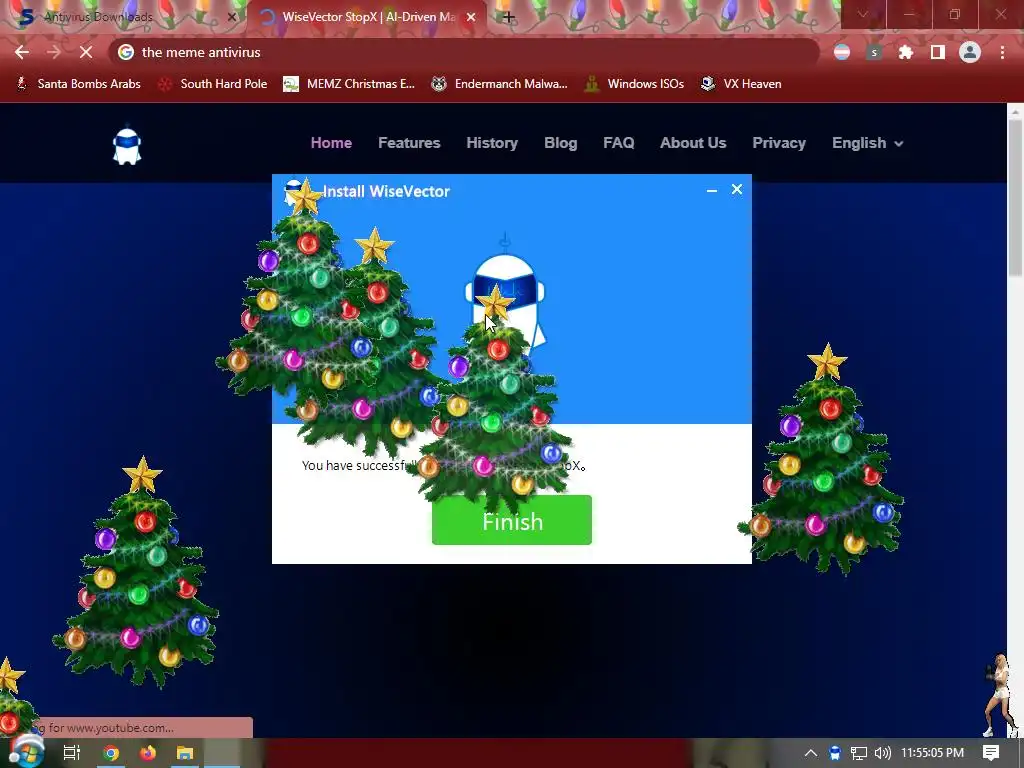Viewport: 1024px width, 768px height.
Task: Click the Finish button in the installer
Action: (511, 520)
